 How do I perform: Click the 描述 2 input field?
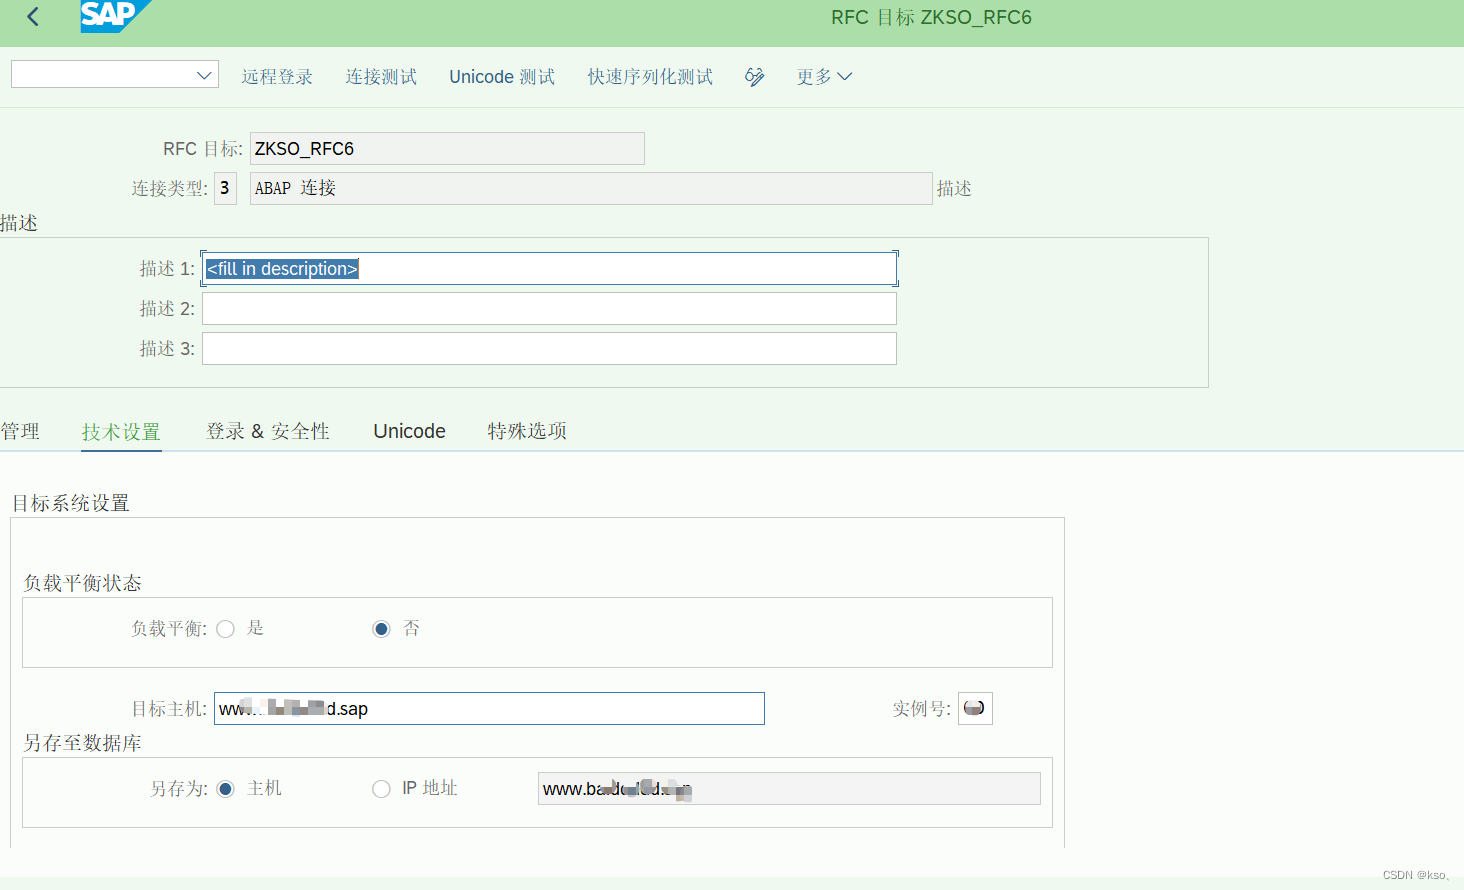(x=549, y=308)
